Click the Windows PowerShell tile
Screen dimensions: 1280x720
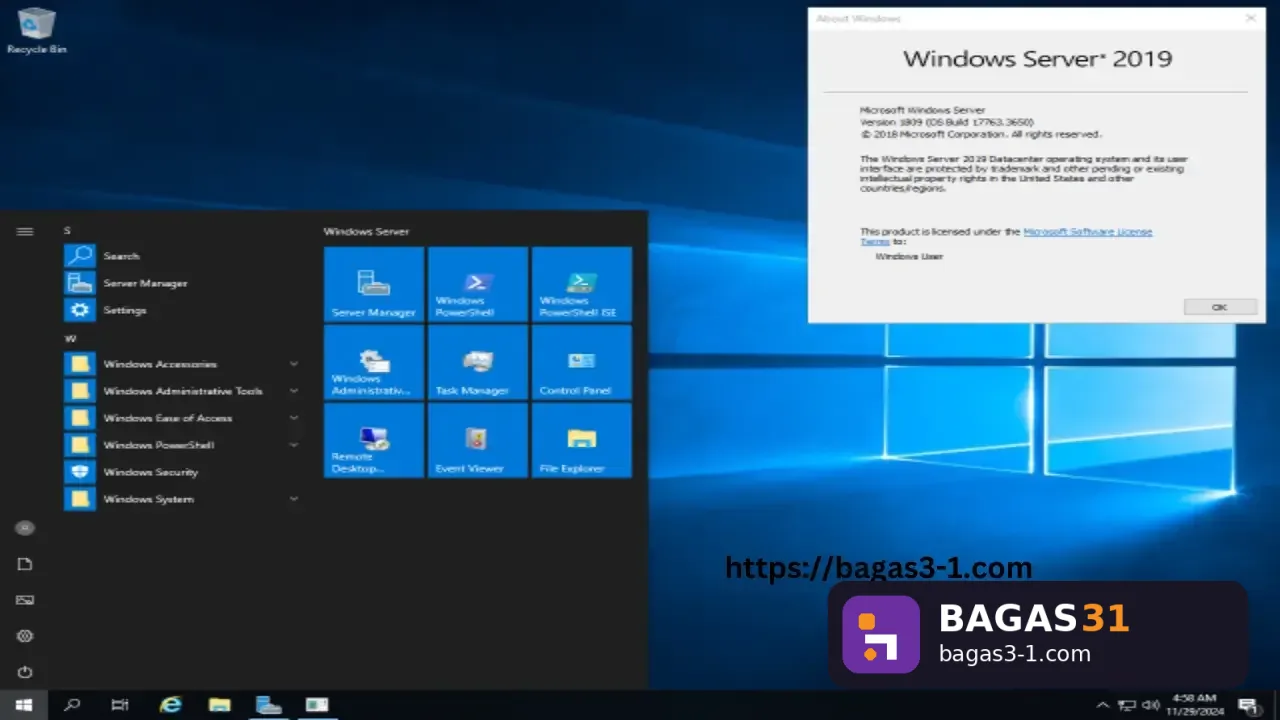(x=478, y=284)
